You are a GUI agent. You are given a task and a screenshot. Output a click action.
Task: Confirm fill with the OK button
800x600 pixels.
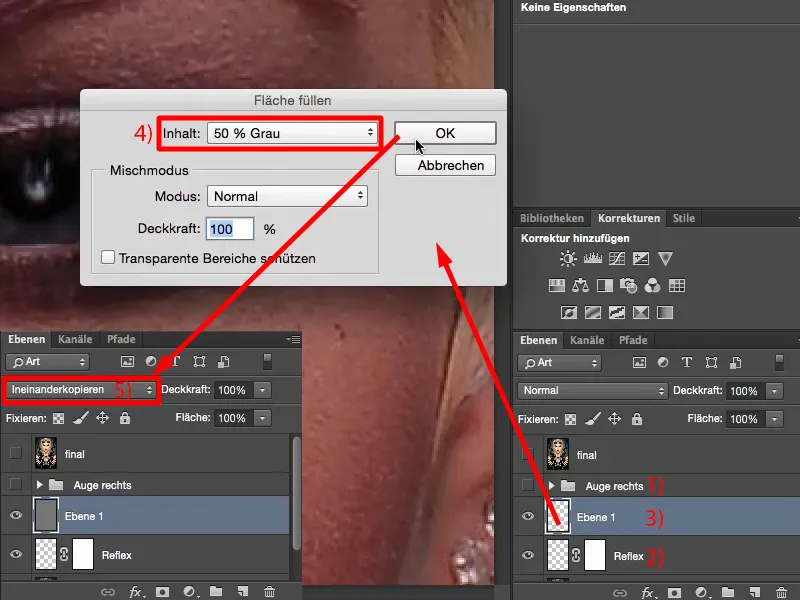[445, 133]
